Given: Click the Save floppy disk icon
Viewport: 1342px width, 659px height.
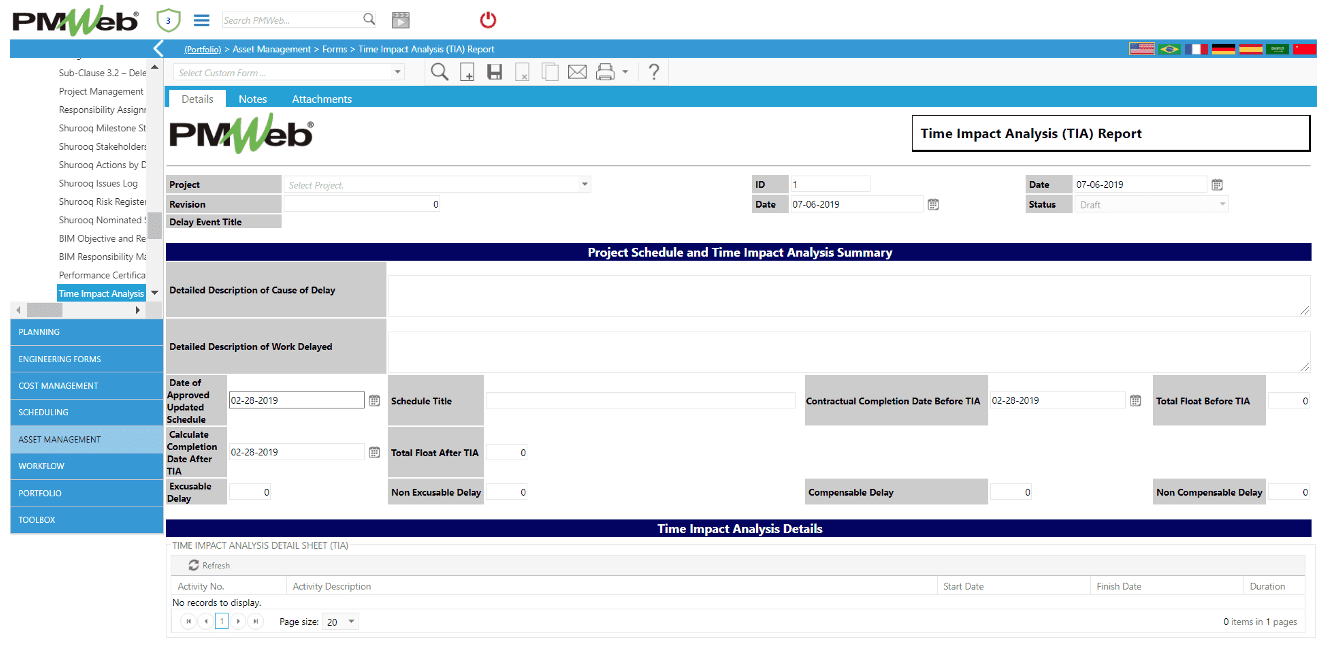Looking at the screenshot, I should 494,72.
